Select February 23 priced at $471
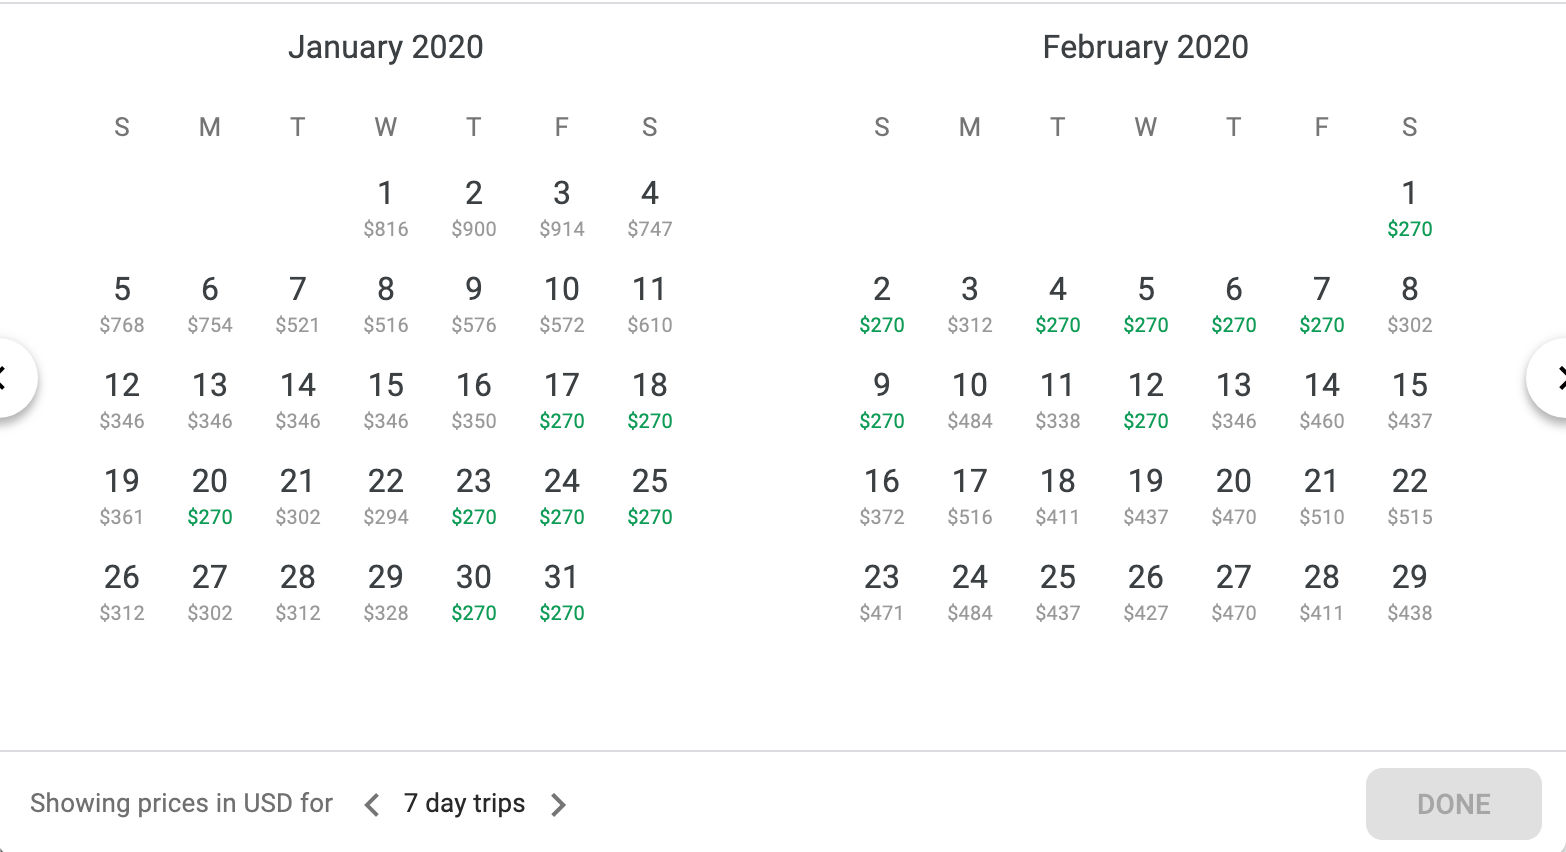Image resolution: width=1566 pixels, height=852 pixels. pyautogui.click(x=881, y=591)
